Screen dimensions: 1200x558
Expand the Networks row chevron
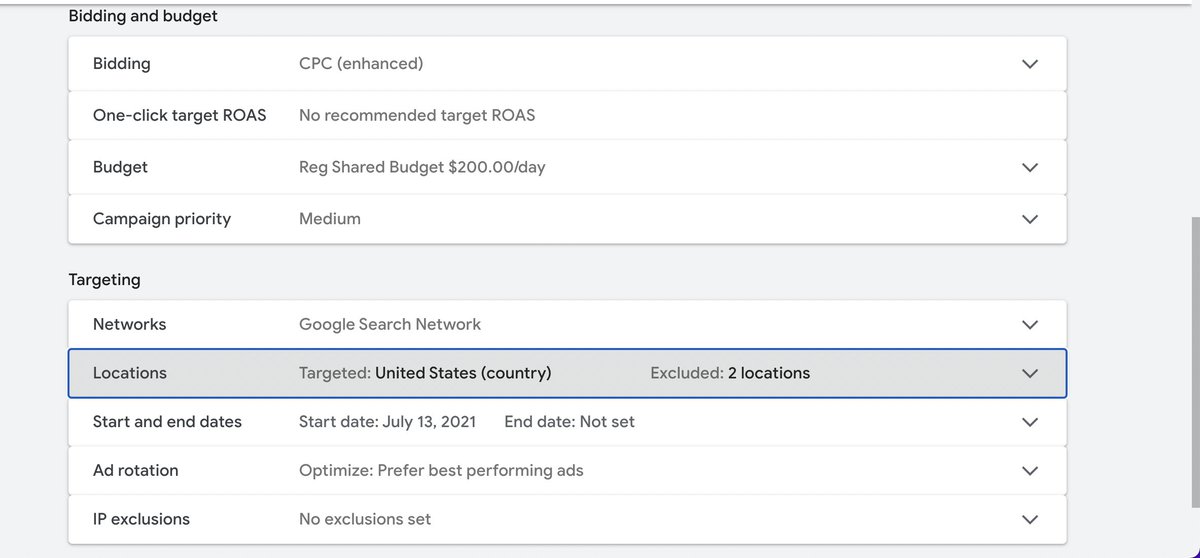1030,325
